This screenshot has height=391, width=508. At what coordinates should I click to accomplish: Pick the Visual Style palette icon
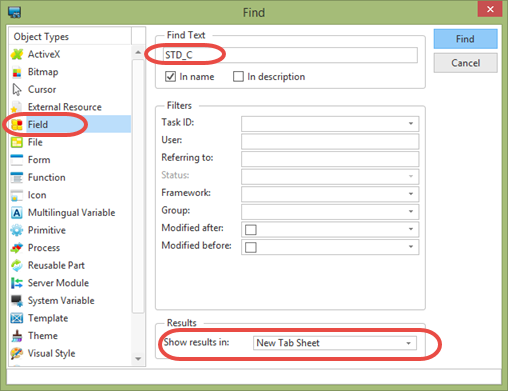click(x=17, y=353)
